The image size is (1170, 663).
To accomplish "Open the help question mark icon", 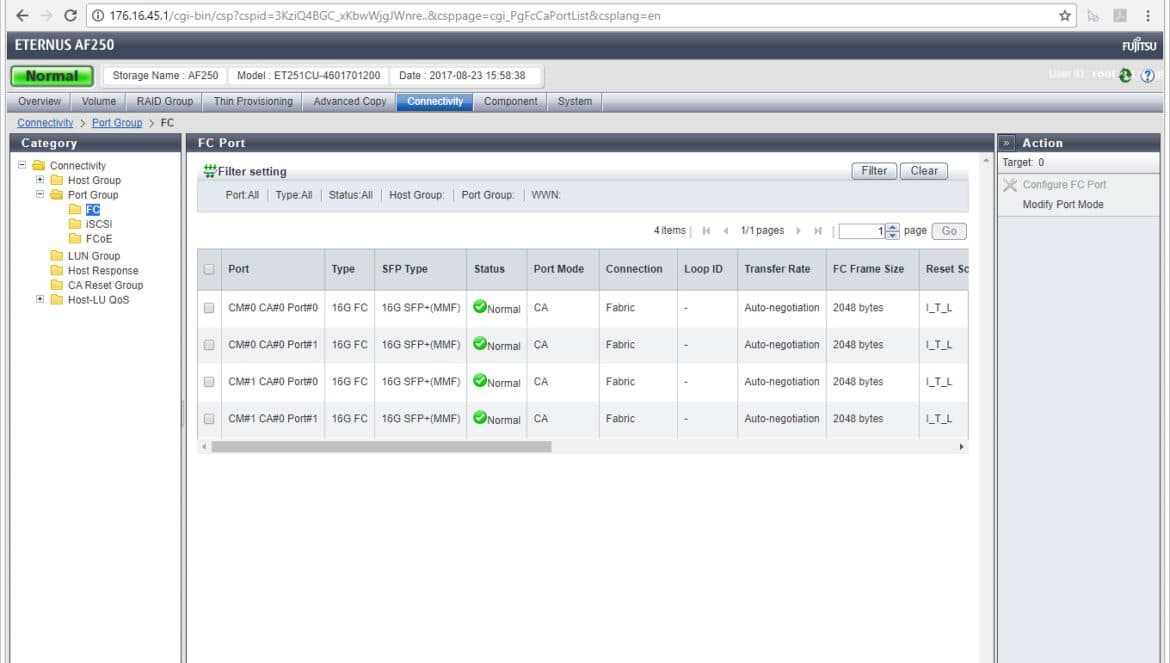I will tap(1148, 75).
